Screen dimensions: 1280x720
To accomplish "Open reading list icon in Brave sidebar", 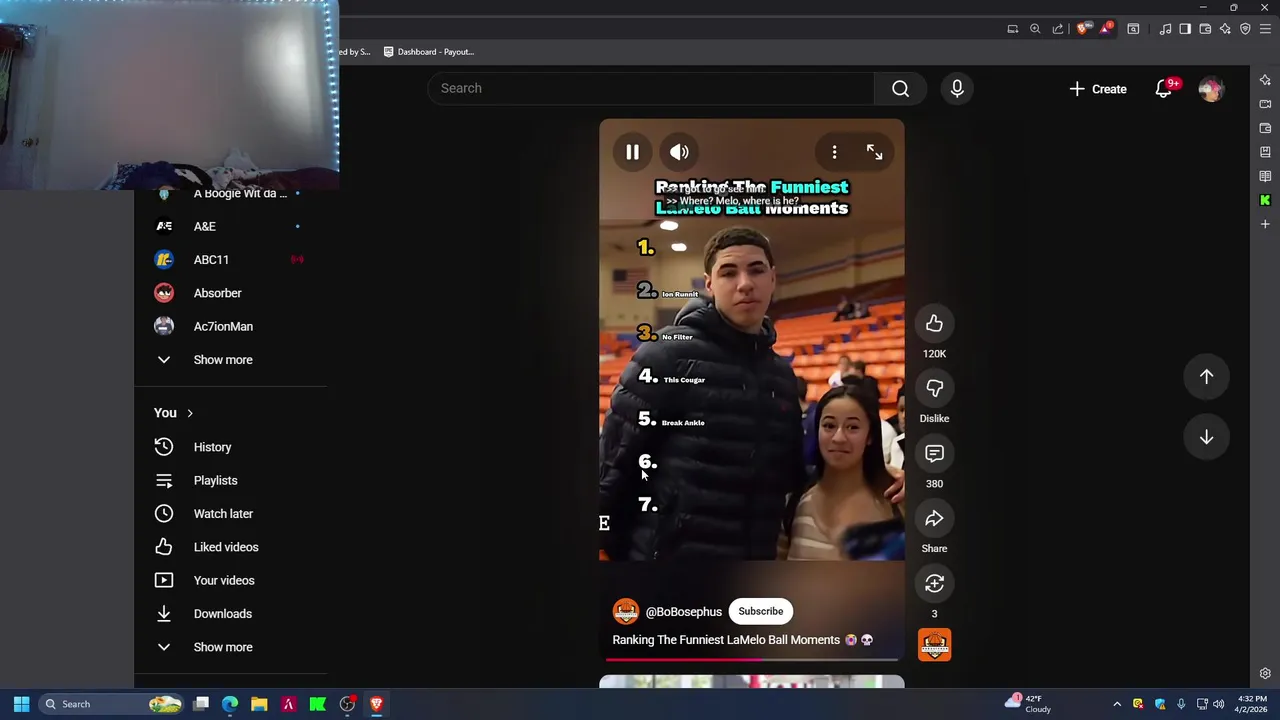I will (1265, 176).
